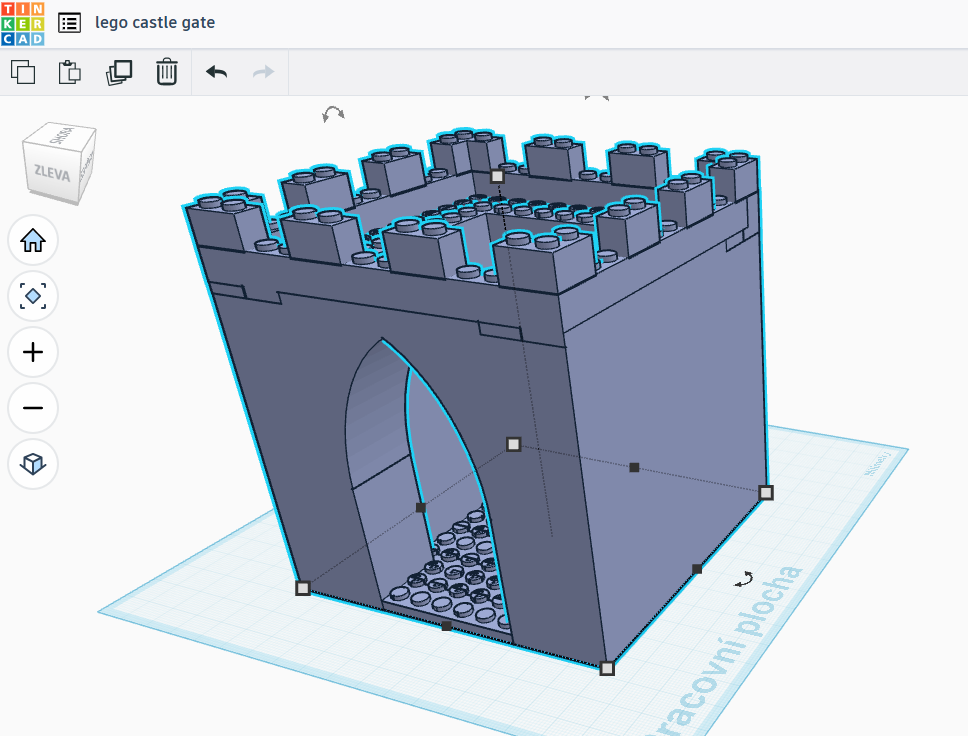Click the Copy toolbar icon
The width and height of the screenshot is (968, 736).
(x=23, y=72)
